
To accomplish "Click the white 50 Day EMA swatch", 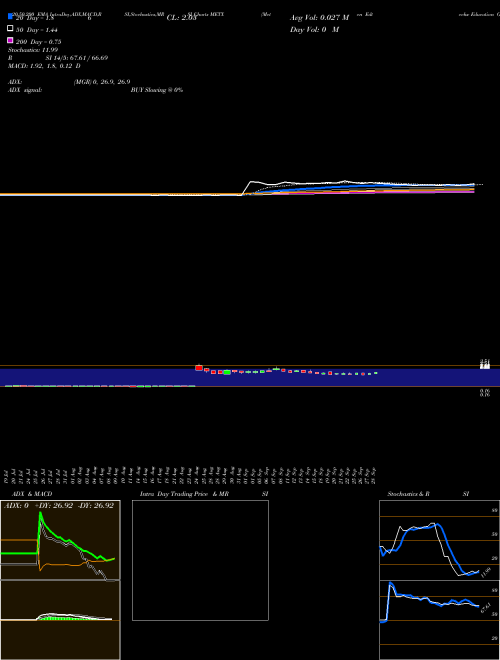I will [x=10, y=29].
